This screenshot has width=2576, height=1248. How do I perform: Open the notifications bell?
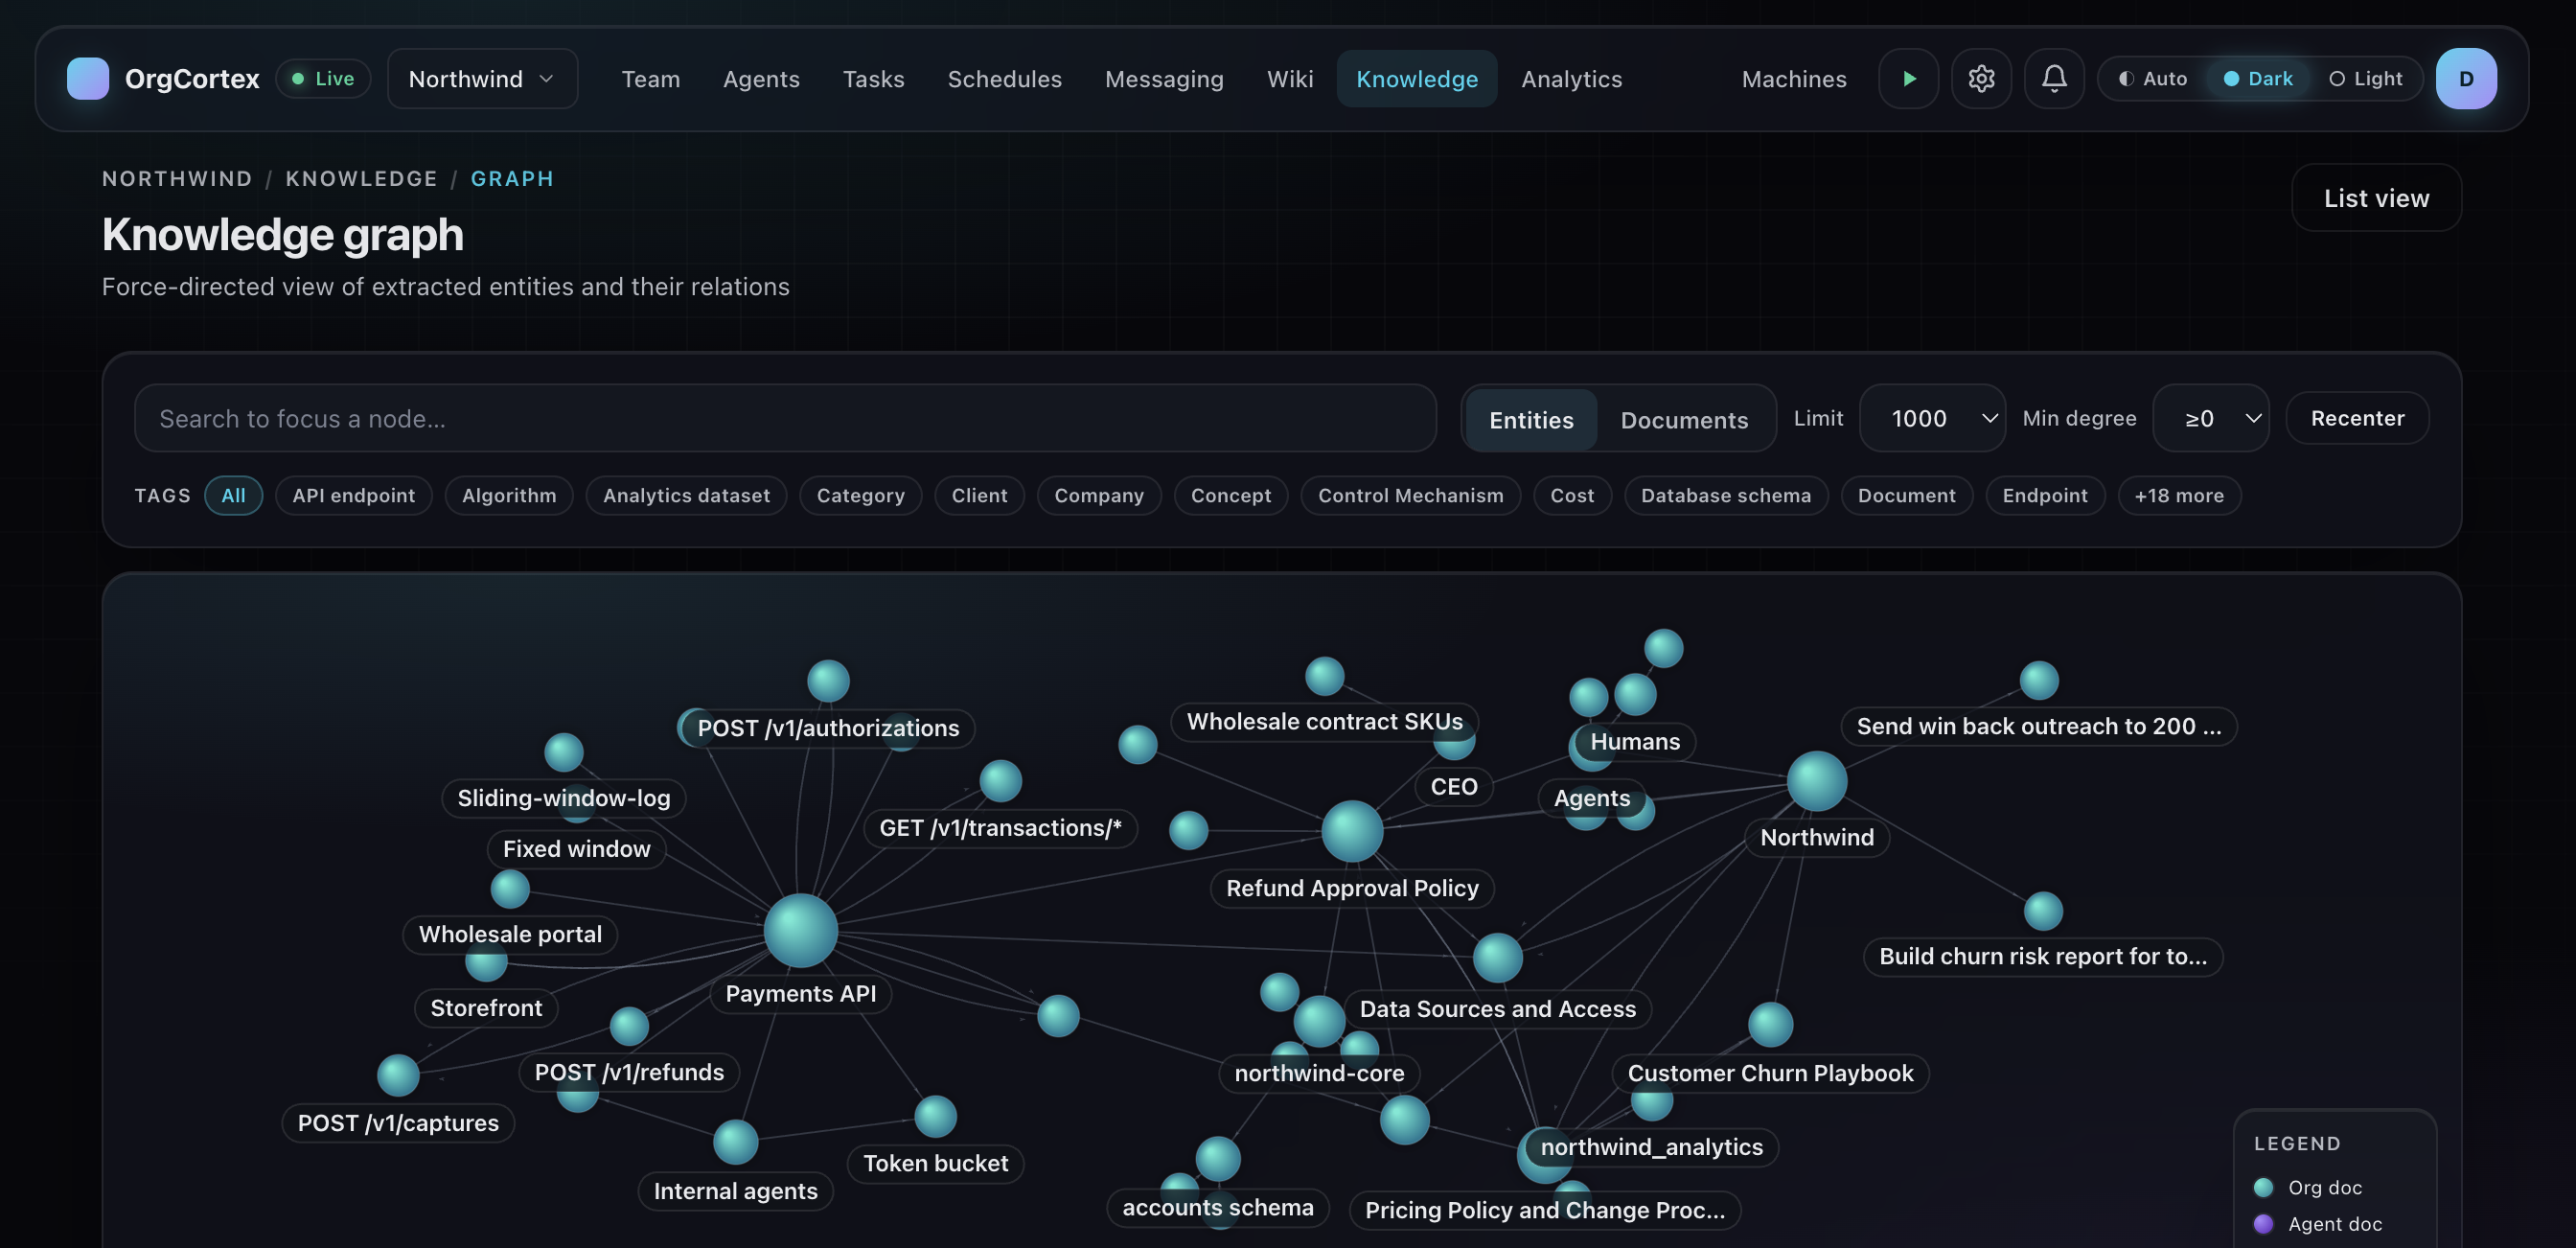(2054, 78)
